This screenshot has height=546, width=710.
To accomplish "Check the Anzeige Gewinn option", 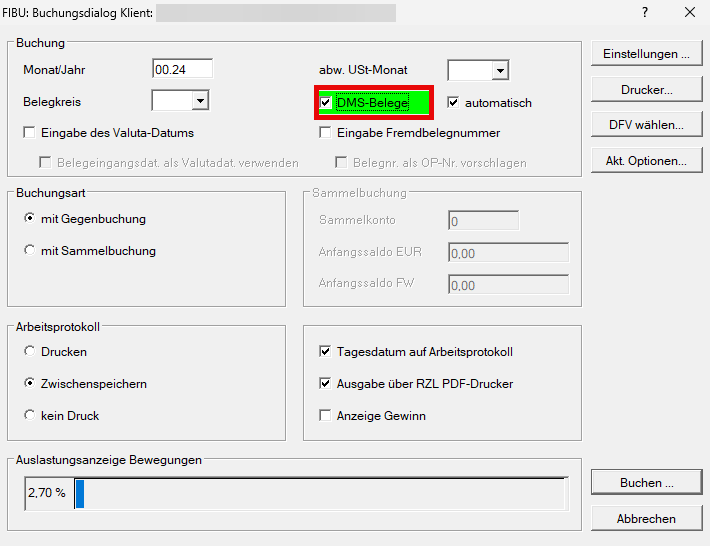I will click(x=325, y=416).
